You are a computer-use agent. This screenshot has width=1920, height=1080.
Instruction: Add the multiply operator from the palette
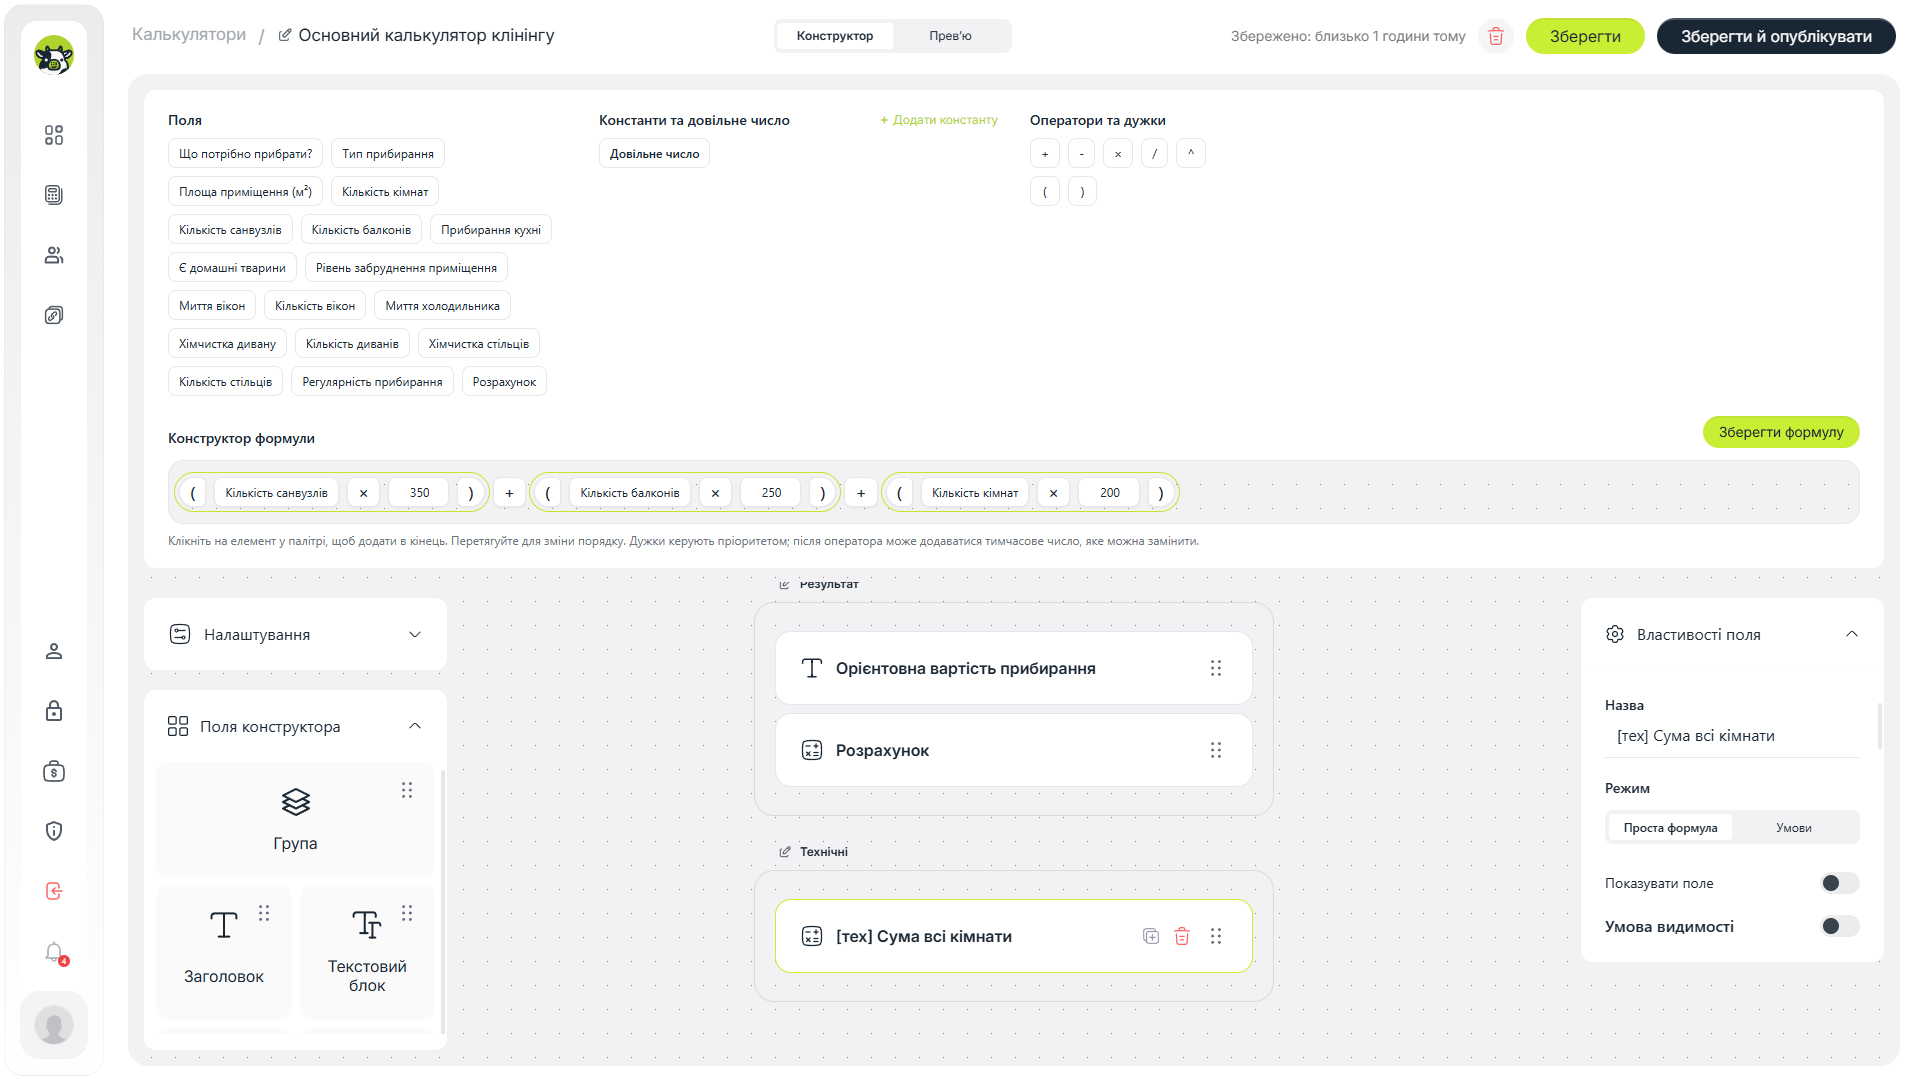point(1118,154)
